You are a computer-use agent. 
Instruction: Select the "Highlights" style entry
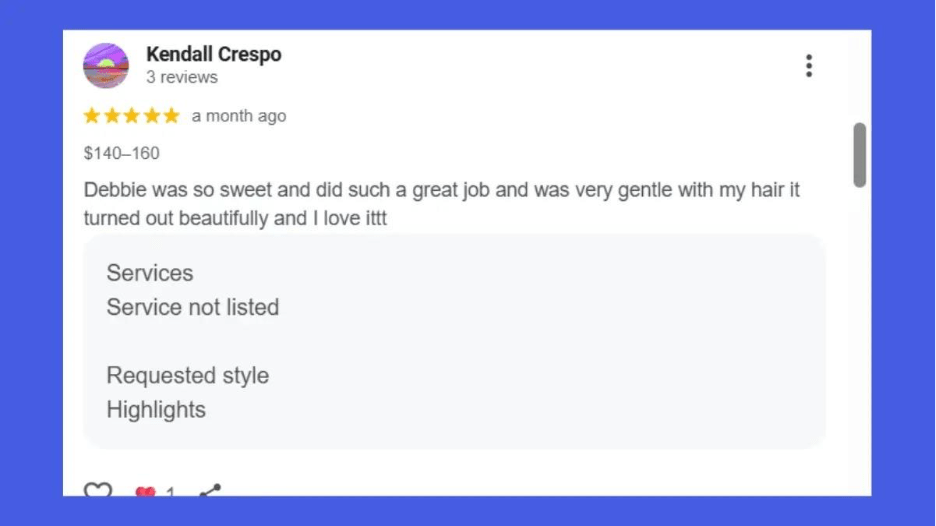pyautogui.click(x=156, y=410)
